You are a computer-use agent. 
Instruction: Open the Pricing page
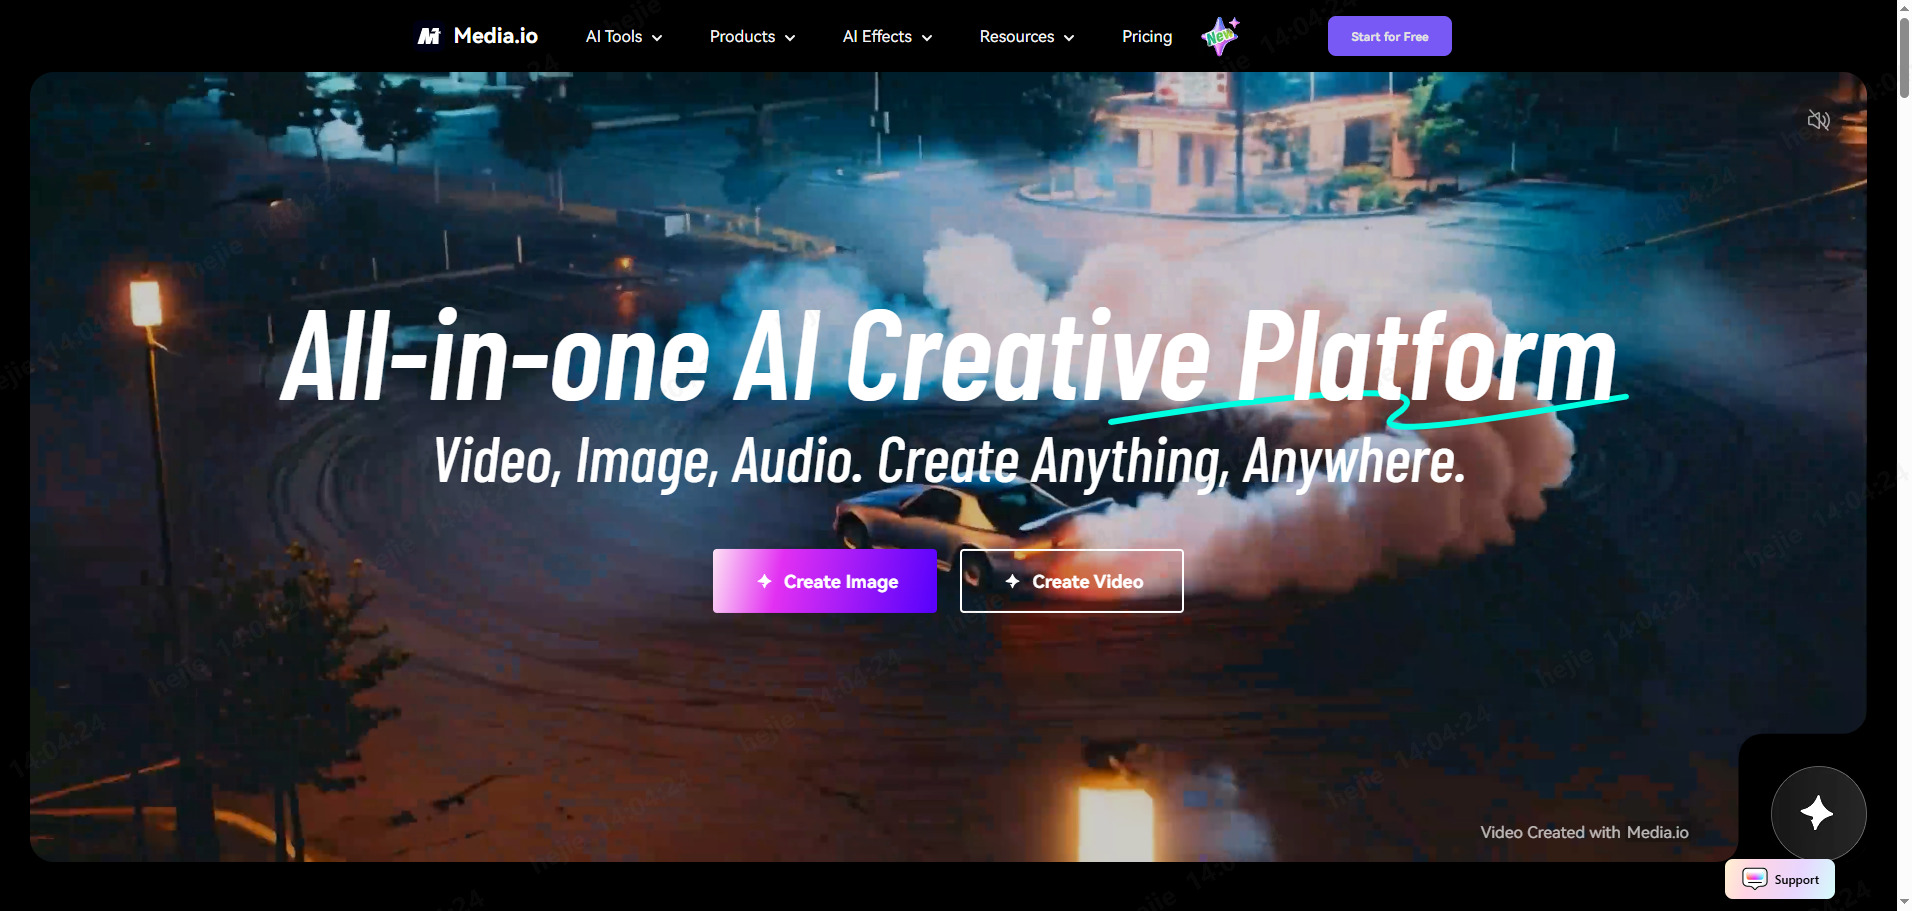(1147, 37)
